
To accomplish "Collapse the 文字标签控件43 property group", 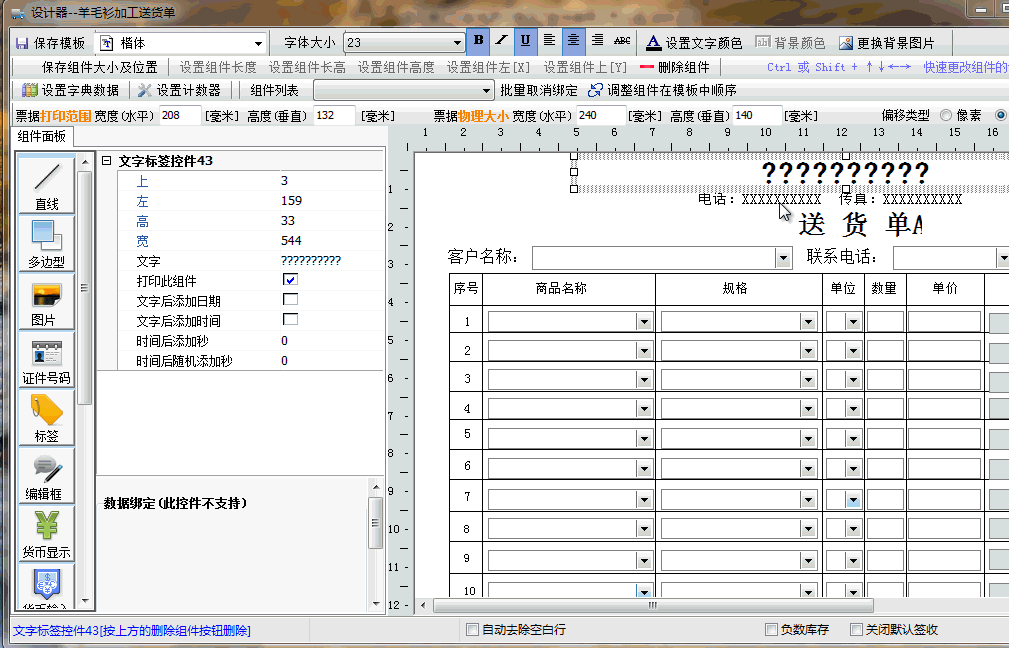I will pos(106,161).
